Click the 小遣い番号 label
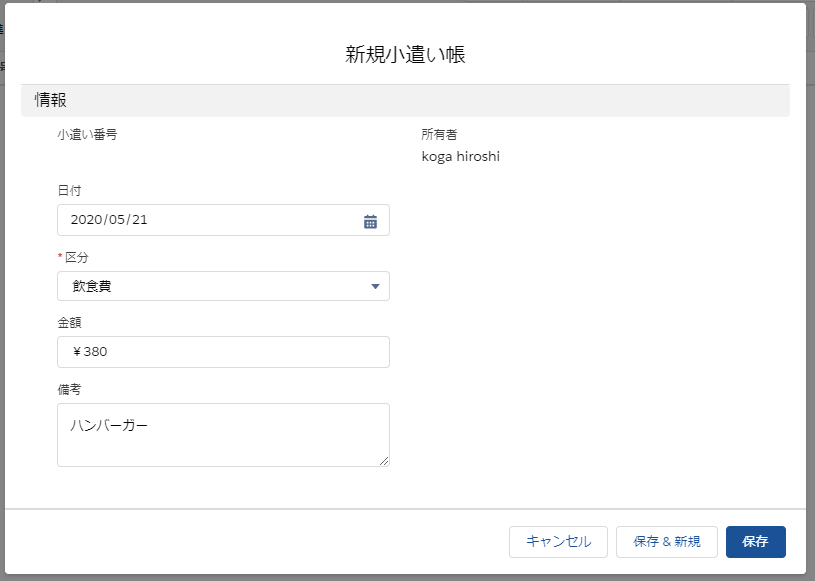The height and width of the screenshot is (581, 815). pos(87,134)
